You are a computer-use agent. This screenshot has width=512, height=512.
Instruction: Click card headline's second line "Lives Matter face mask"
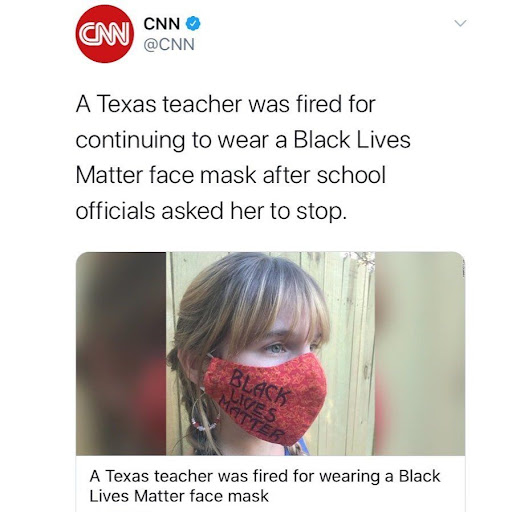pyautogui.click(x=179, y=496)
